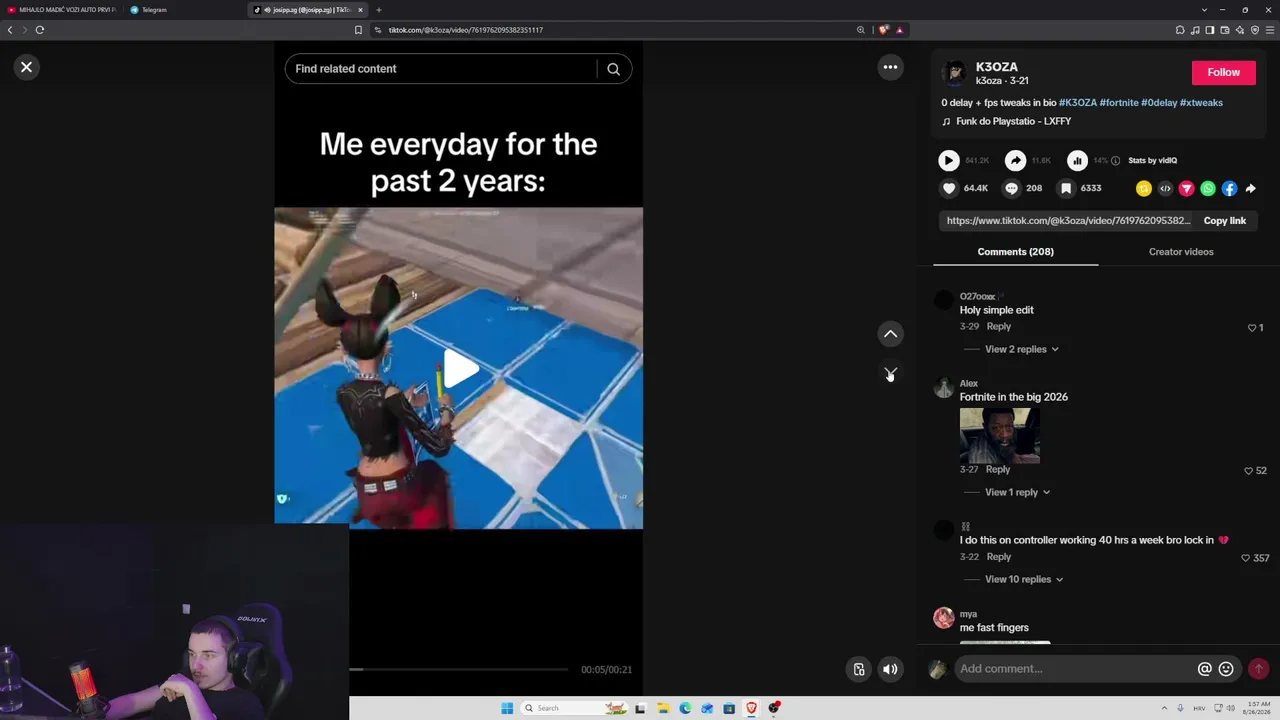The height and width of the screenshot is (720, 1280).
Task: Reply to the 'Holy simple edit' comment
Action: click(x=998, y=327)
